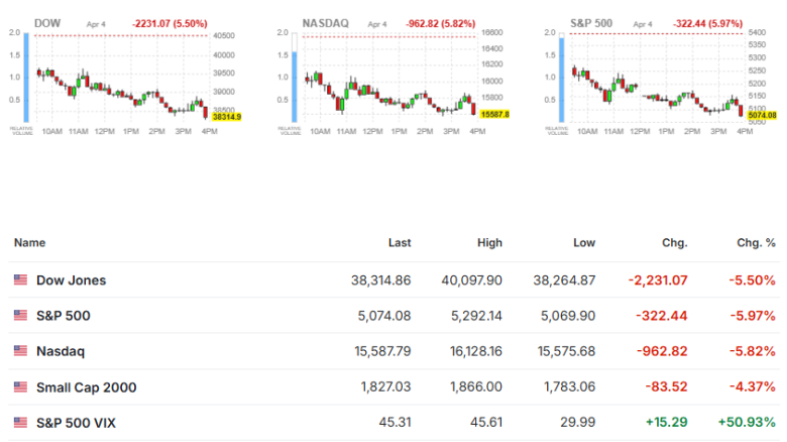Click the DOW relative volume blue bar
787x442 pixels.
click(26, 78)
